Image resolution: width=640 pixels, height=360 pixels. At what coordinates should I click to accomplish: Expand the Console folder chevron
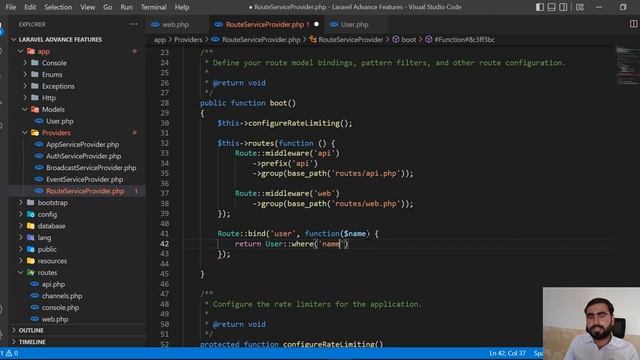click(x=25, y=63)
